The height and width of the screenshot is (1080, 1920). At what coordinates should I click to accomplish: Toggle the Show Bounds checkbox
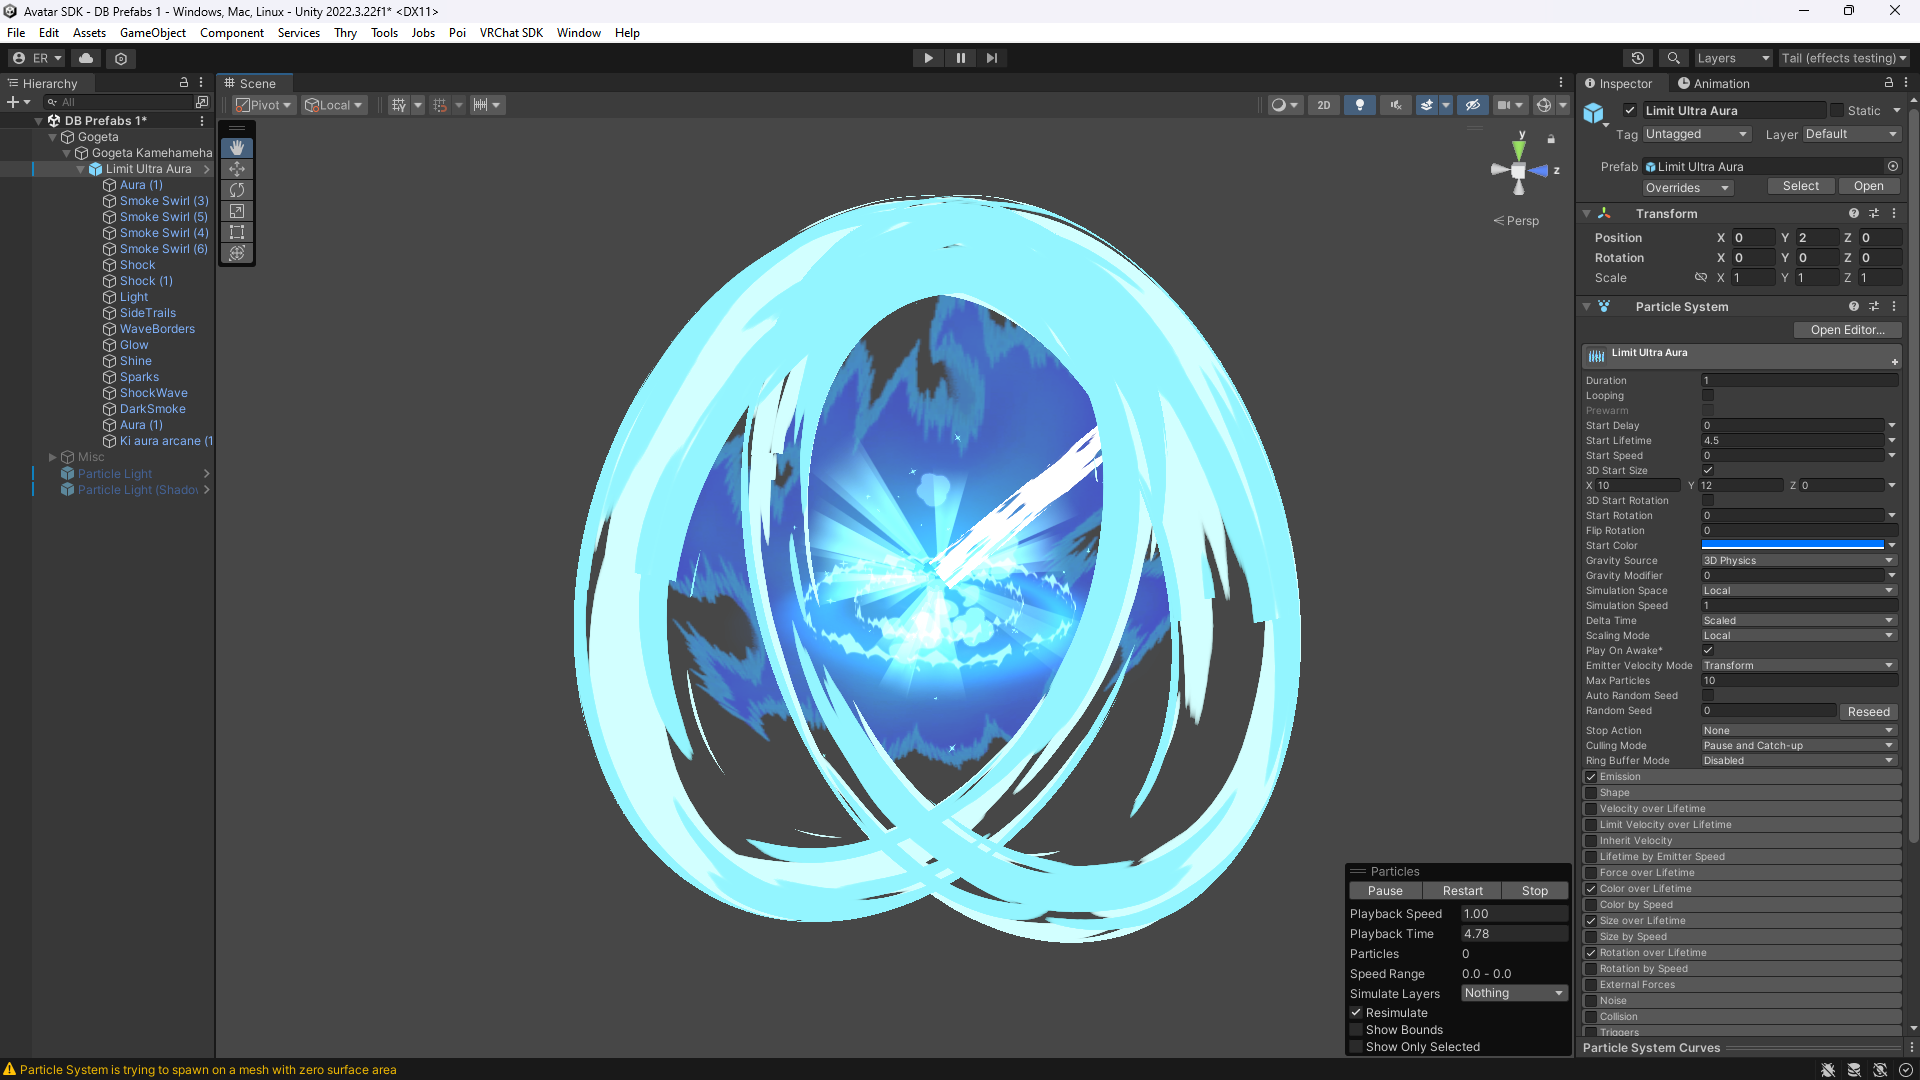(x=1357, y=1030)
